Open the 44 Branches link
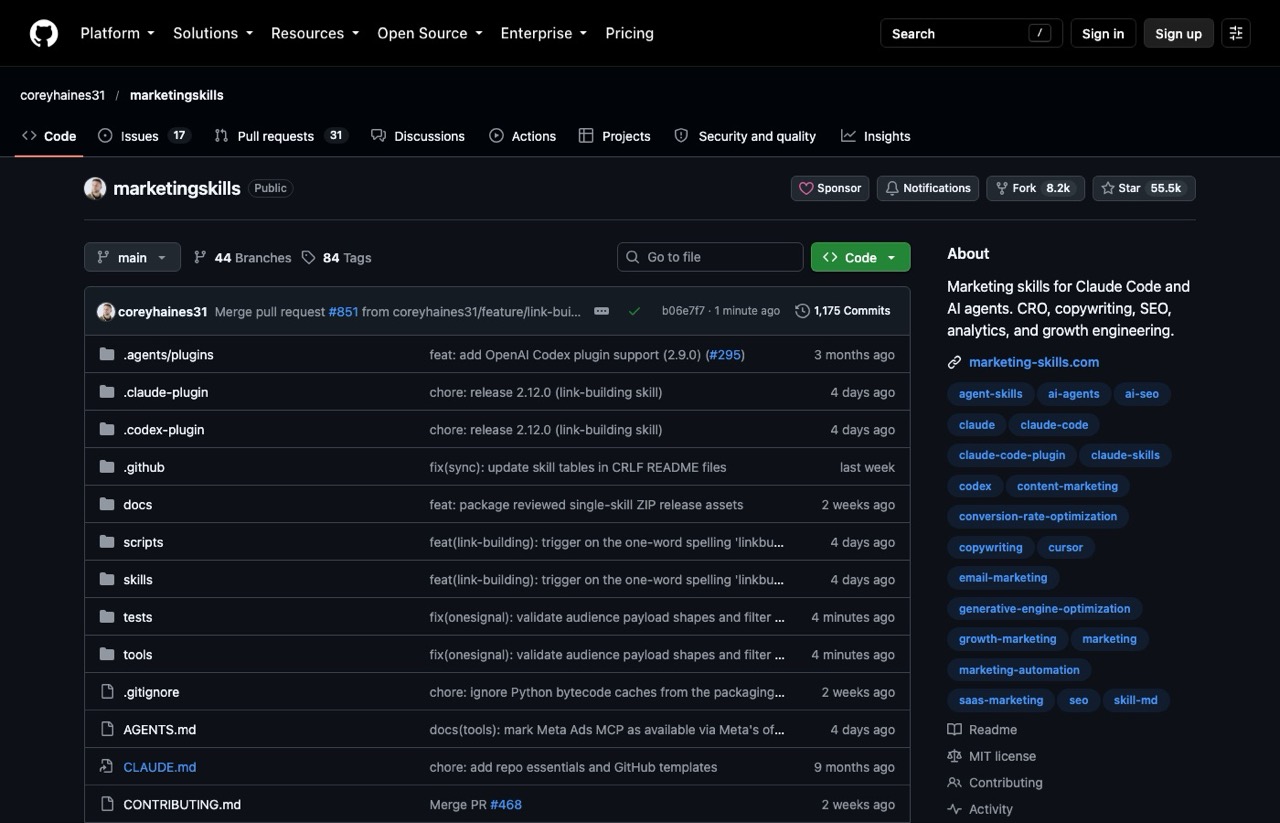The height and width of the screenshot is (823, 1280). (x=242, y=257)
